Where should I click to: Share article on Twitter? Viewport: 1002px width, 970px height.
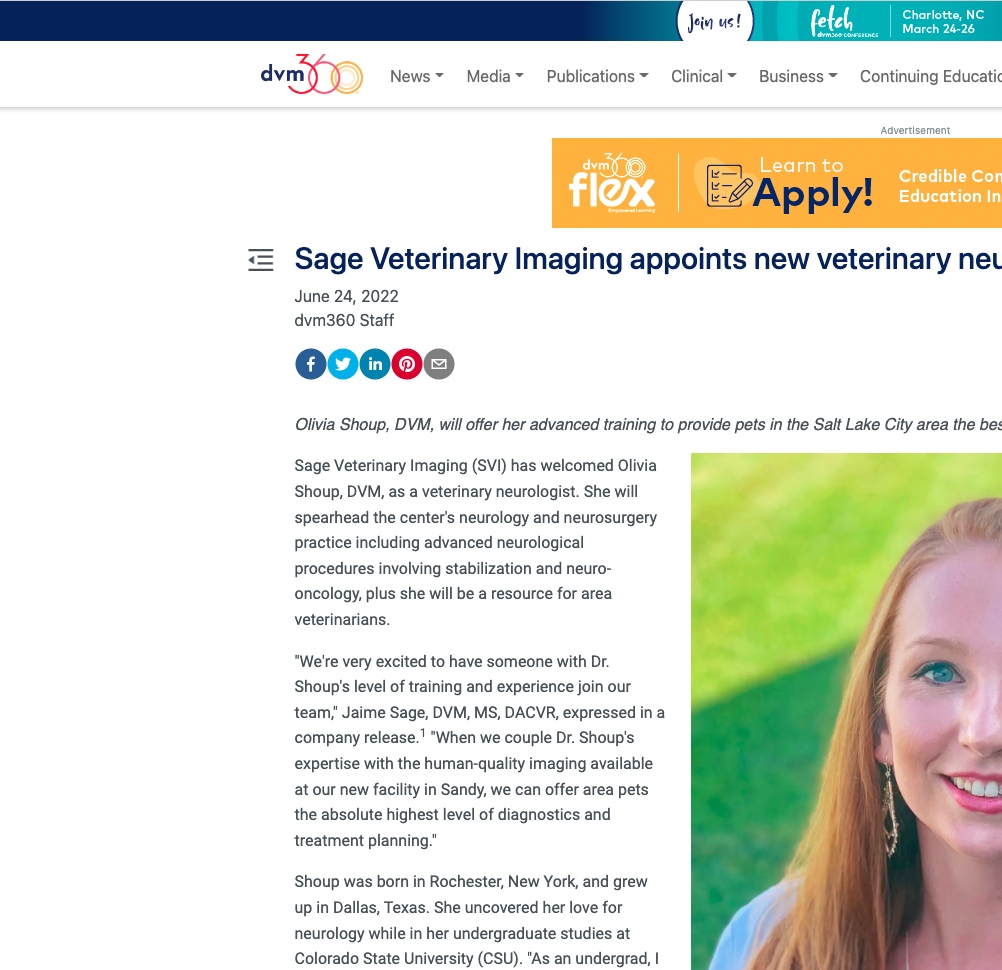tap(343, 364)
